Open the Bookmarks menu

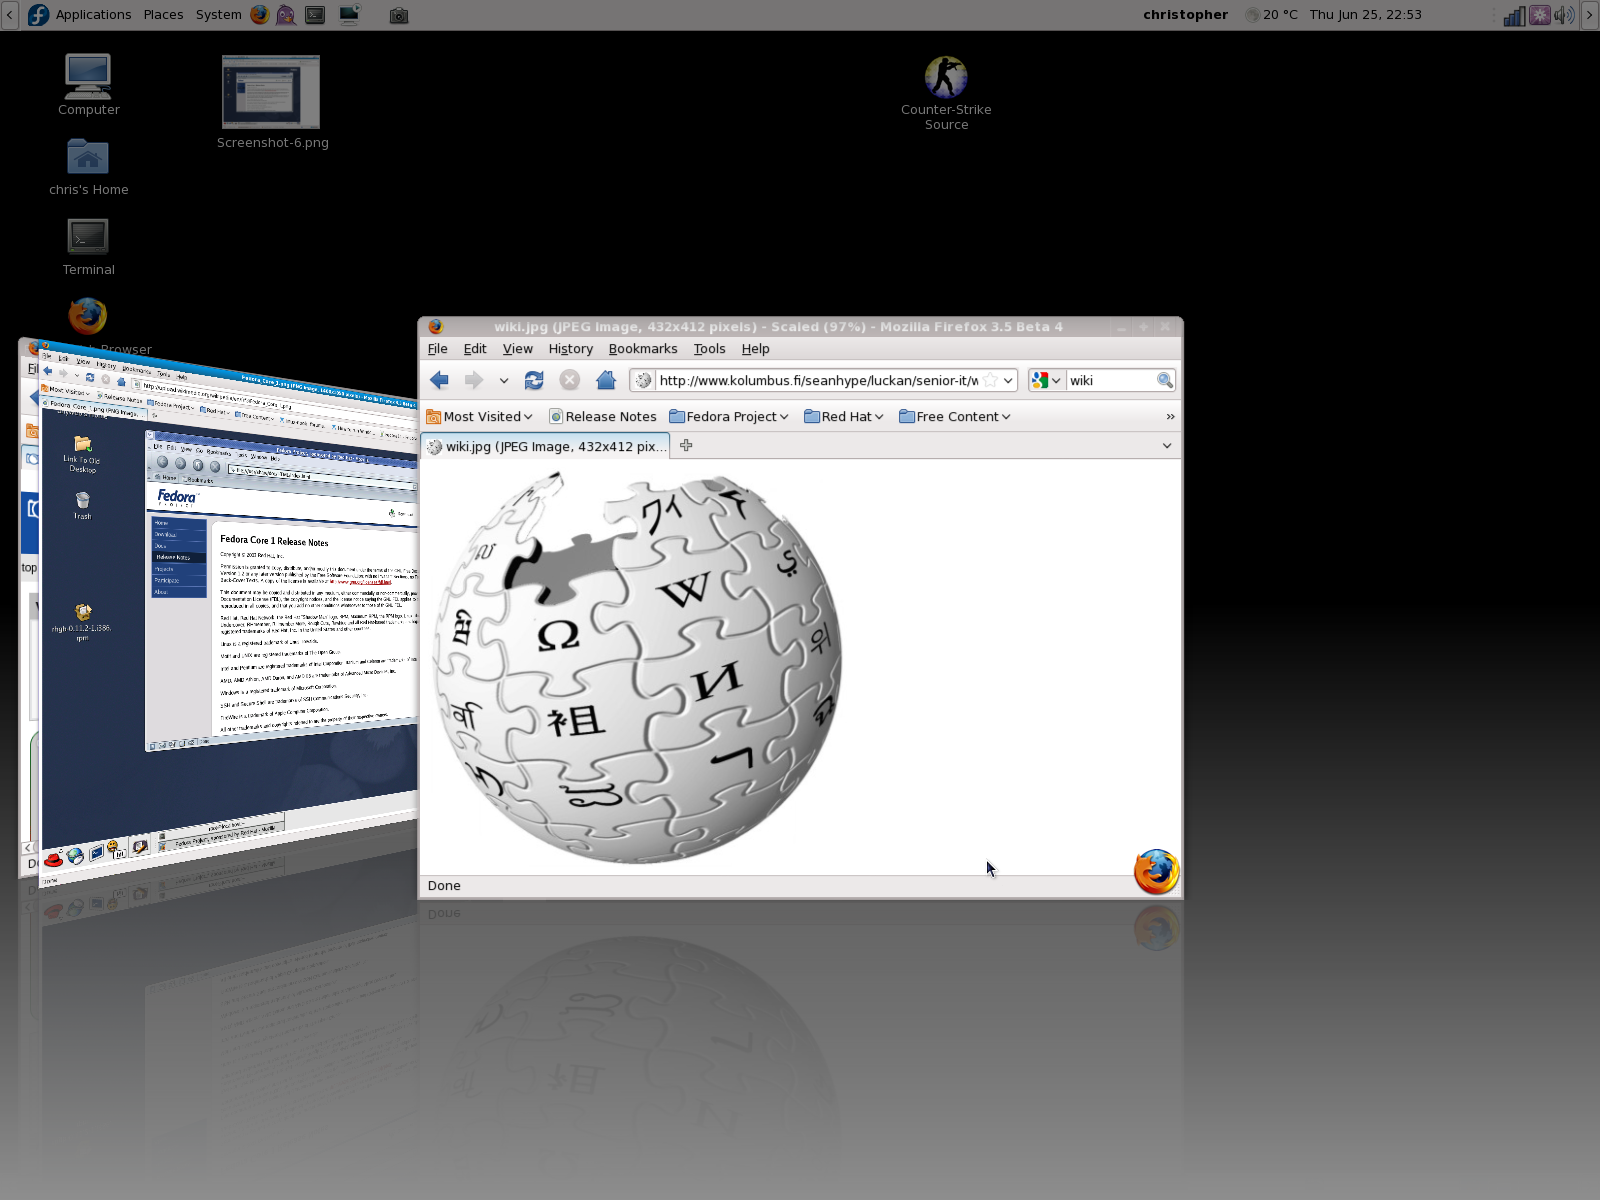pyautogui.click(x=643, y=349)
